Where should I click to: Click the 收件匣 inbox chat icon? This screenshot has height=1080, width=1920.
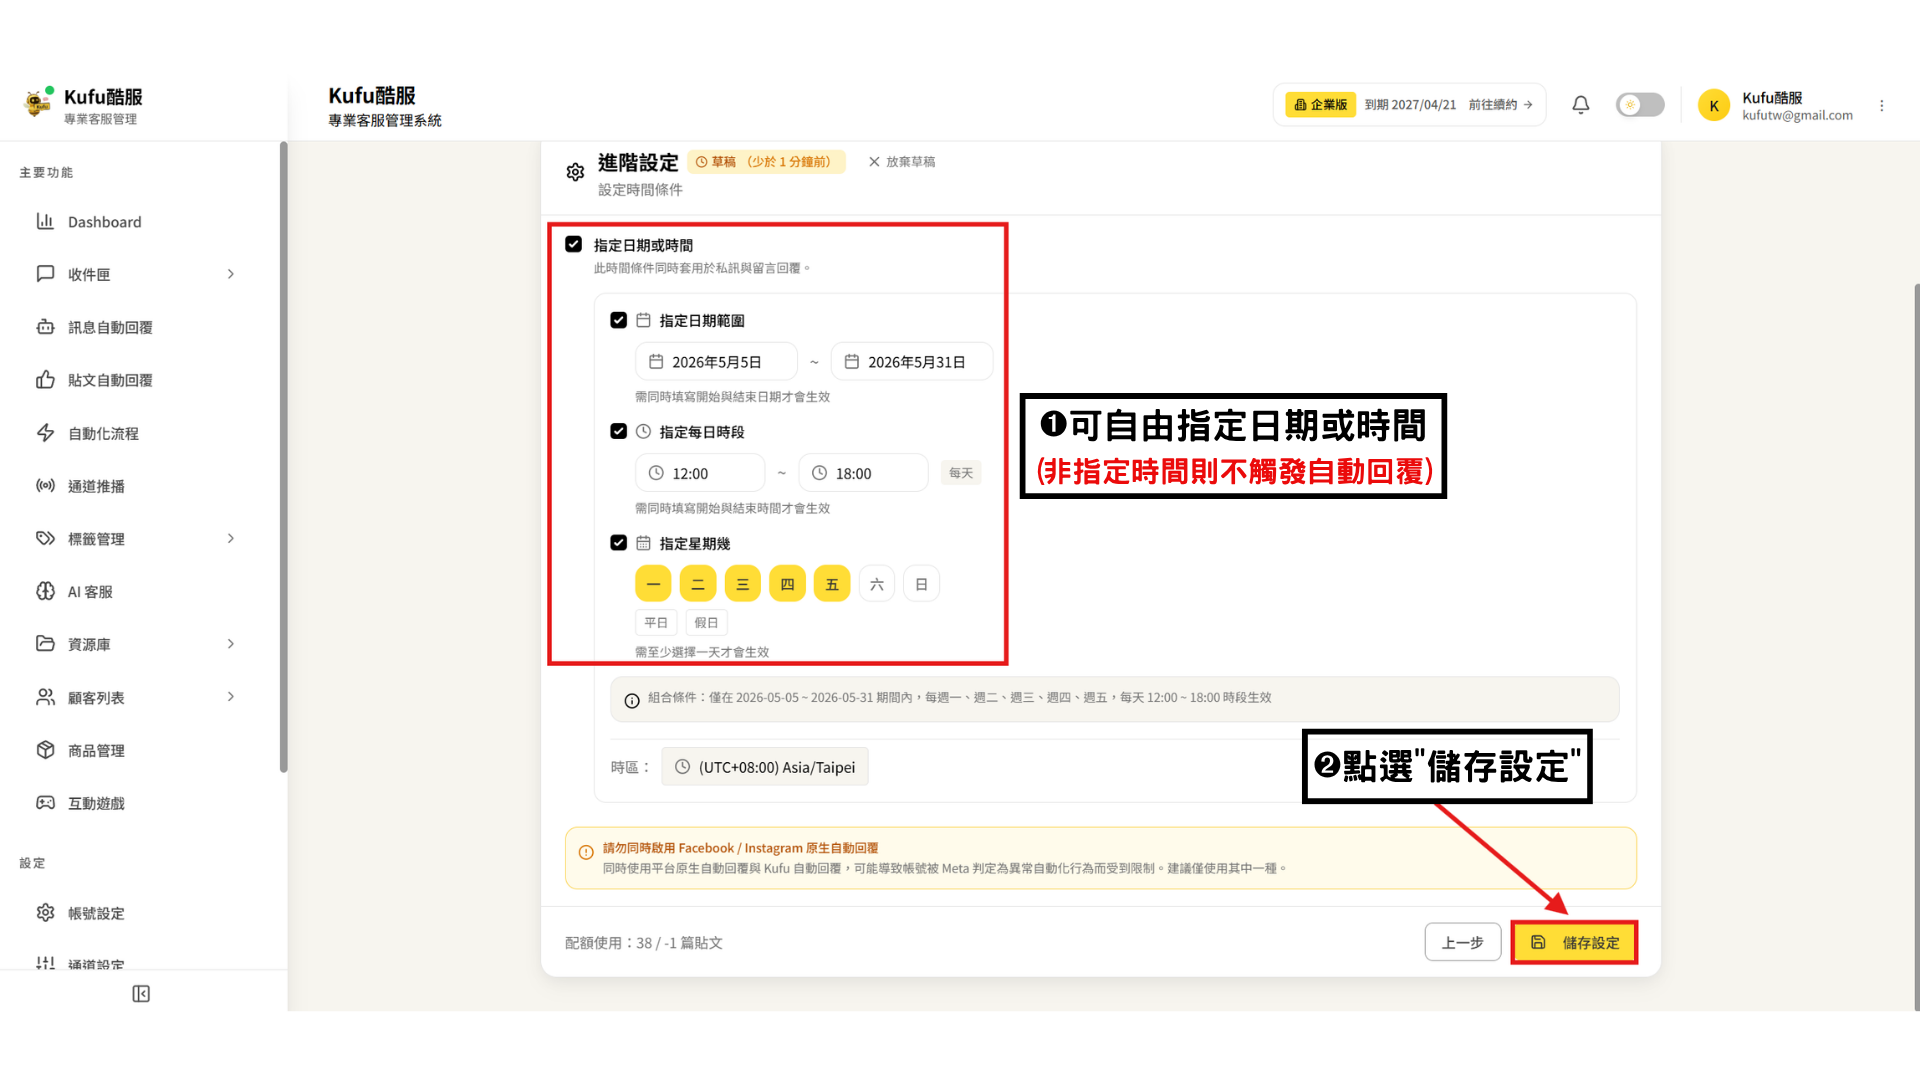pyautogui.click(x=45, y=274)
